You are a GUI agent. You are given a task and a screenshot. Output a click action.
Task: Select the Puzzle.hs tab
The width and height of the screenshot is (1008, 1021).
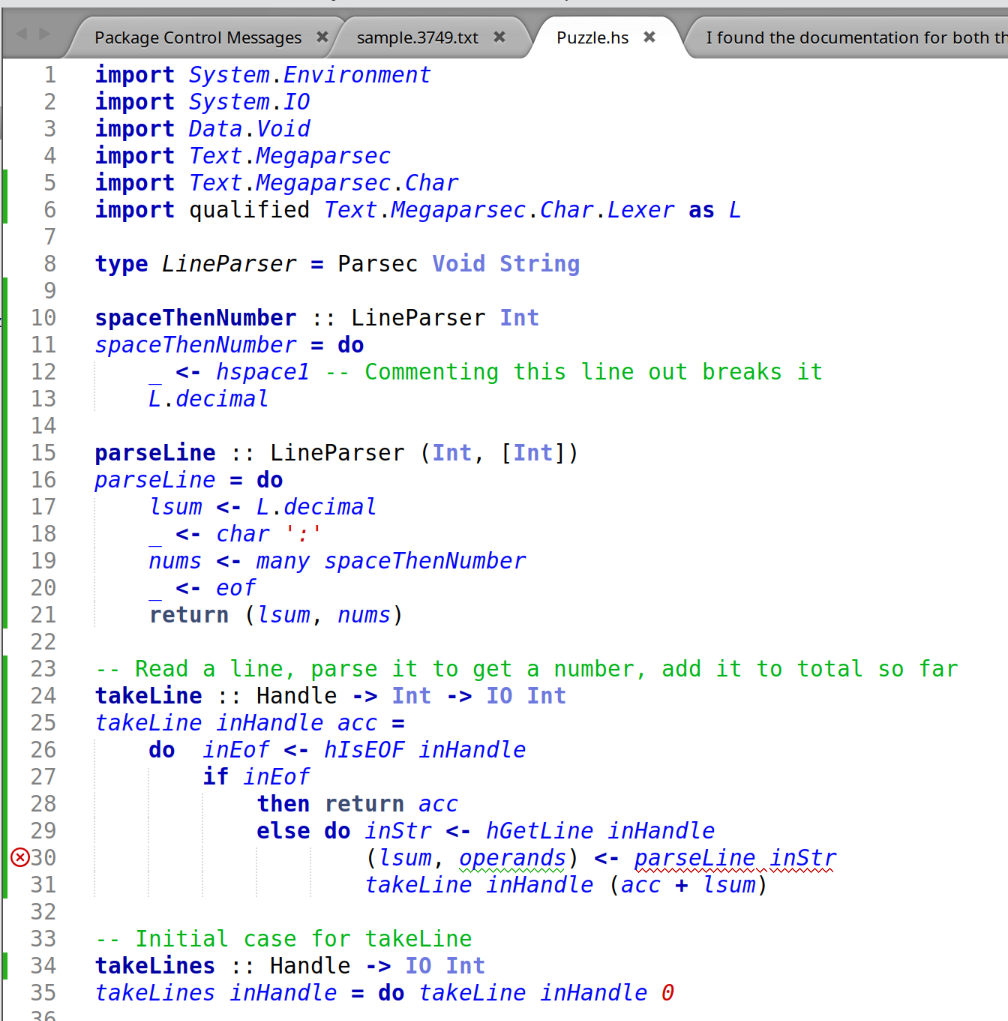pos(593,38)
